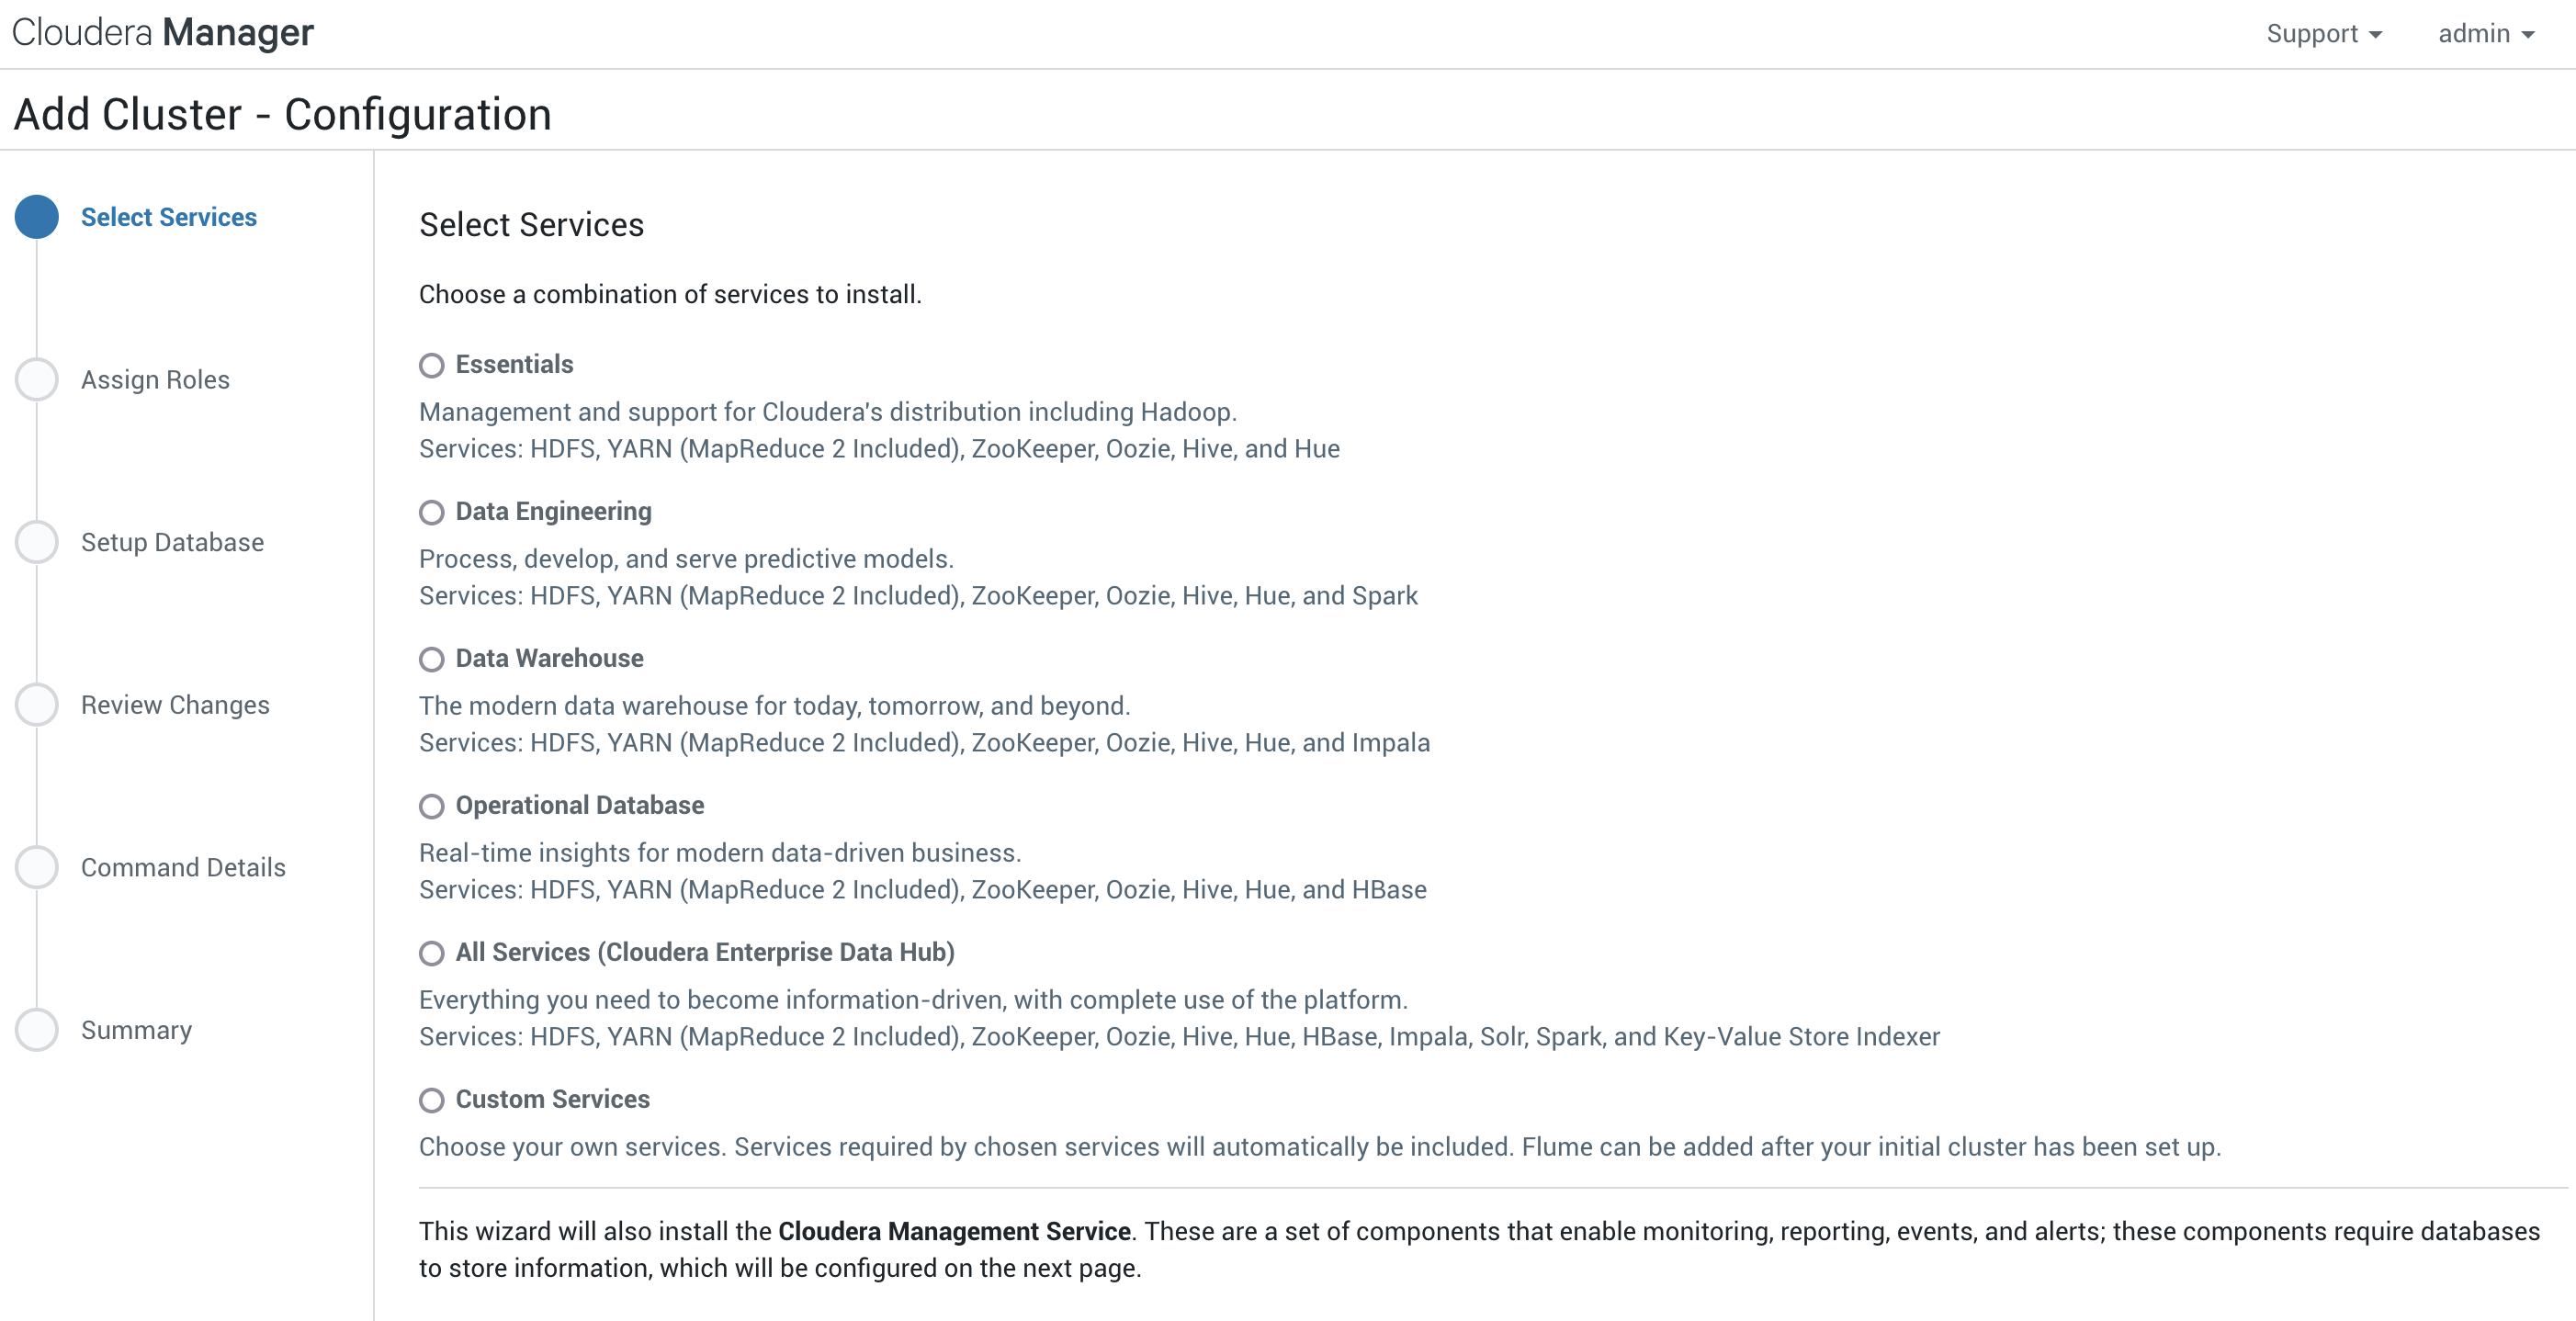The image size is (2576, 1321).
Task: Select the Data Warehouse radio button
Action: [431, 659]
